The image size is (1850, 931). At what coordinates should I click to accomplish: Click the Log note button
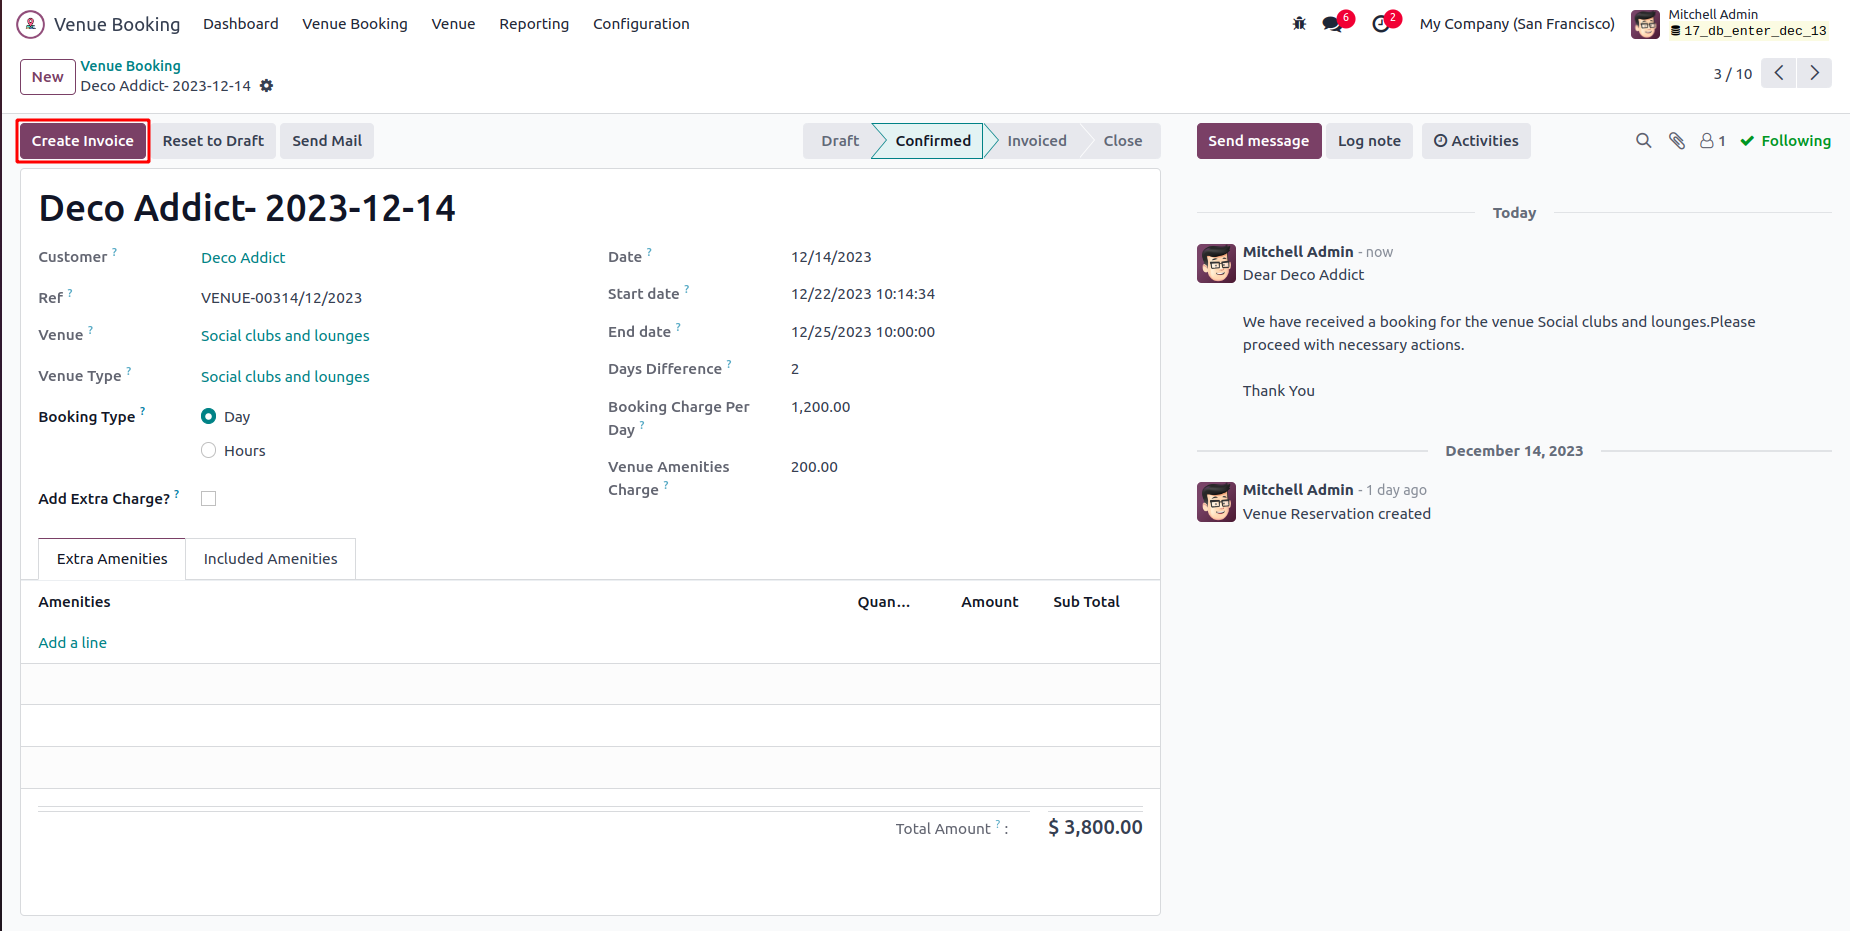[x=1369, y=141]
